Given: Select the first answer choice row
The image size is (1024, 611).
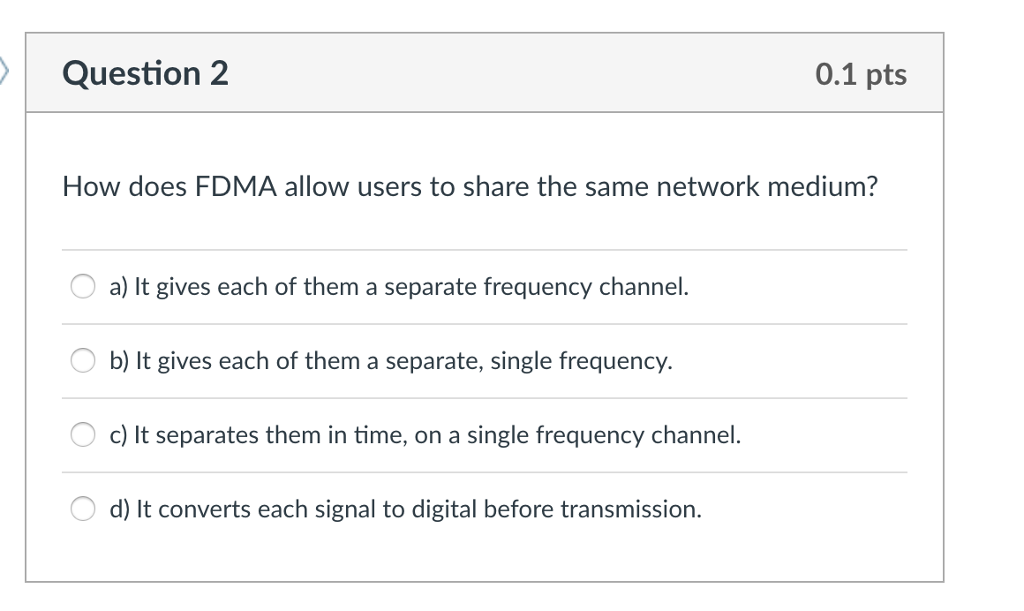Looking at the screenshot, I should click(400, 287).
